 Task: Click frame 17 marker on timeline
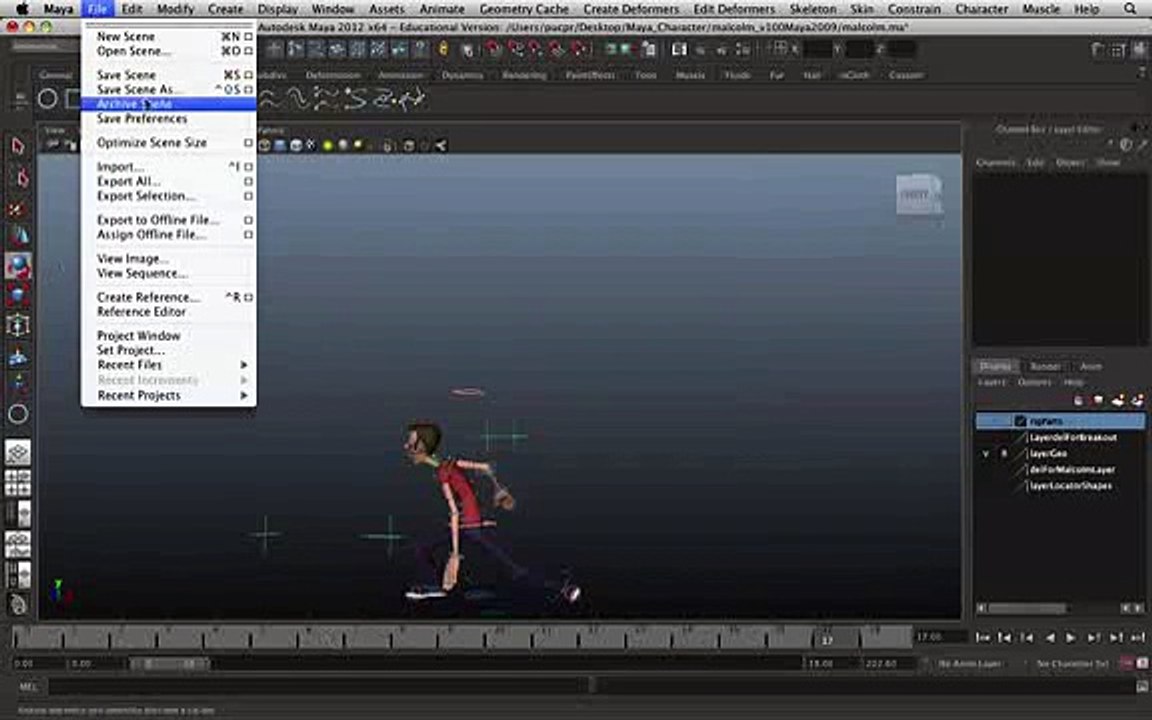[x=827, y=640]
